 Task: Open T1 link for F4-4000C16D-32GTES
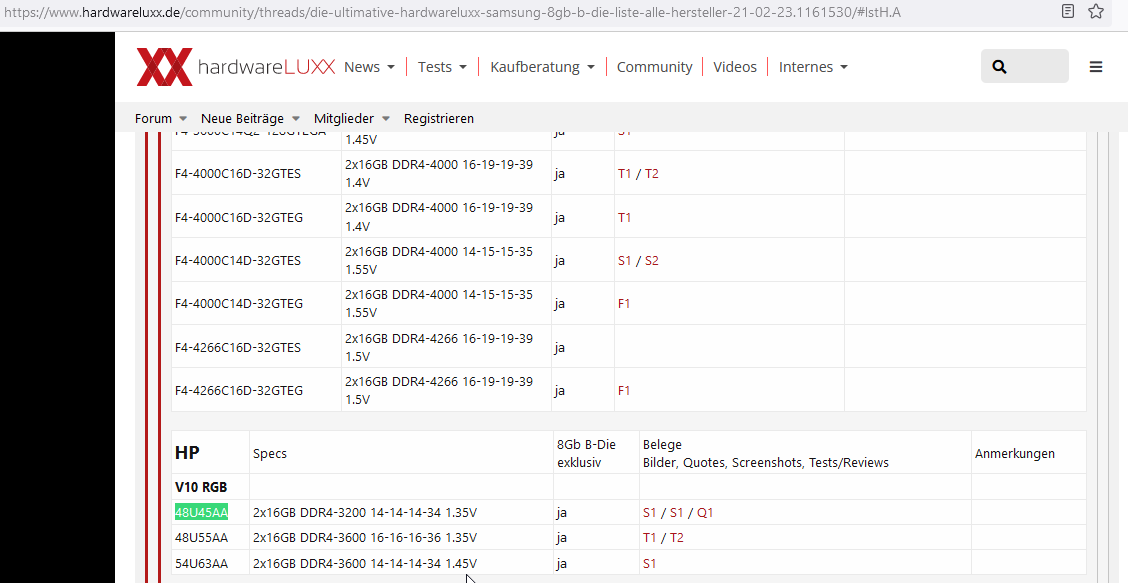pos(624,173)
